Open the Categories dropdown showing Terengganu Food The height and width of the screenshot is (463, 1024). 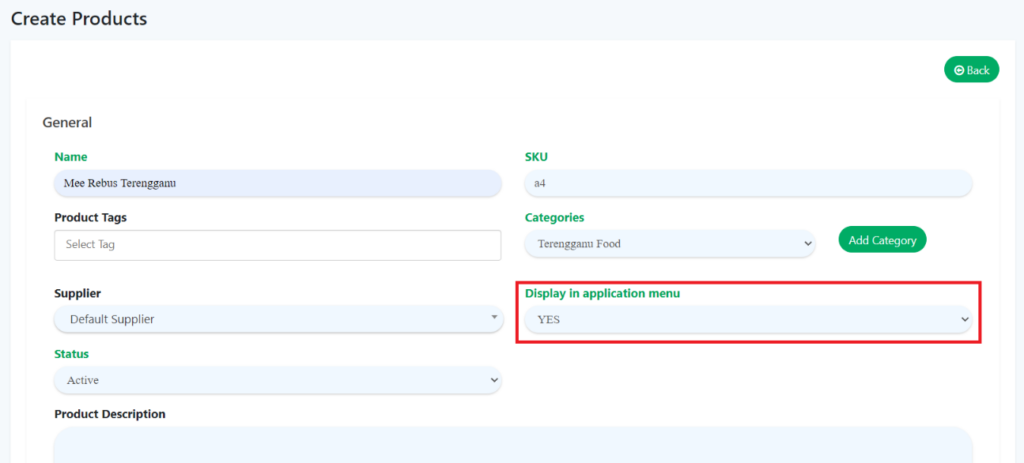pos(670,243)
